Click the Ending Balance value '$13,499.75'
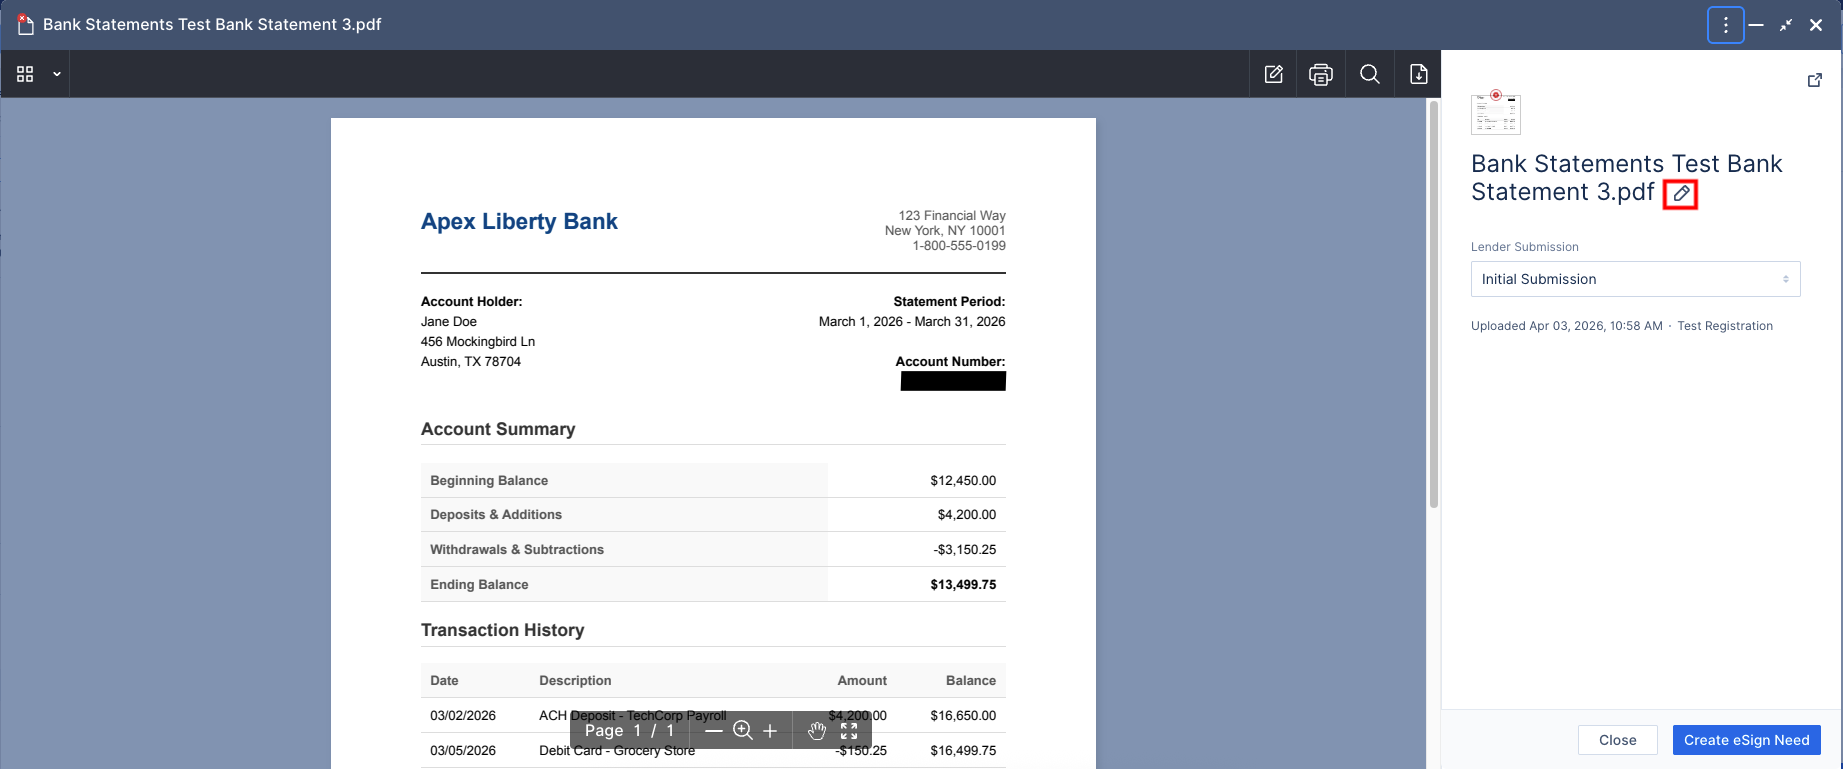The image size is (1843, 769). click(963, 585)
